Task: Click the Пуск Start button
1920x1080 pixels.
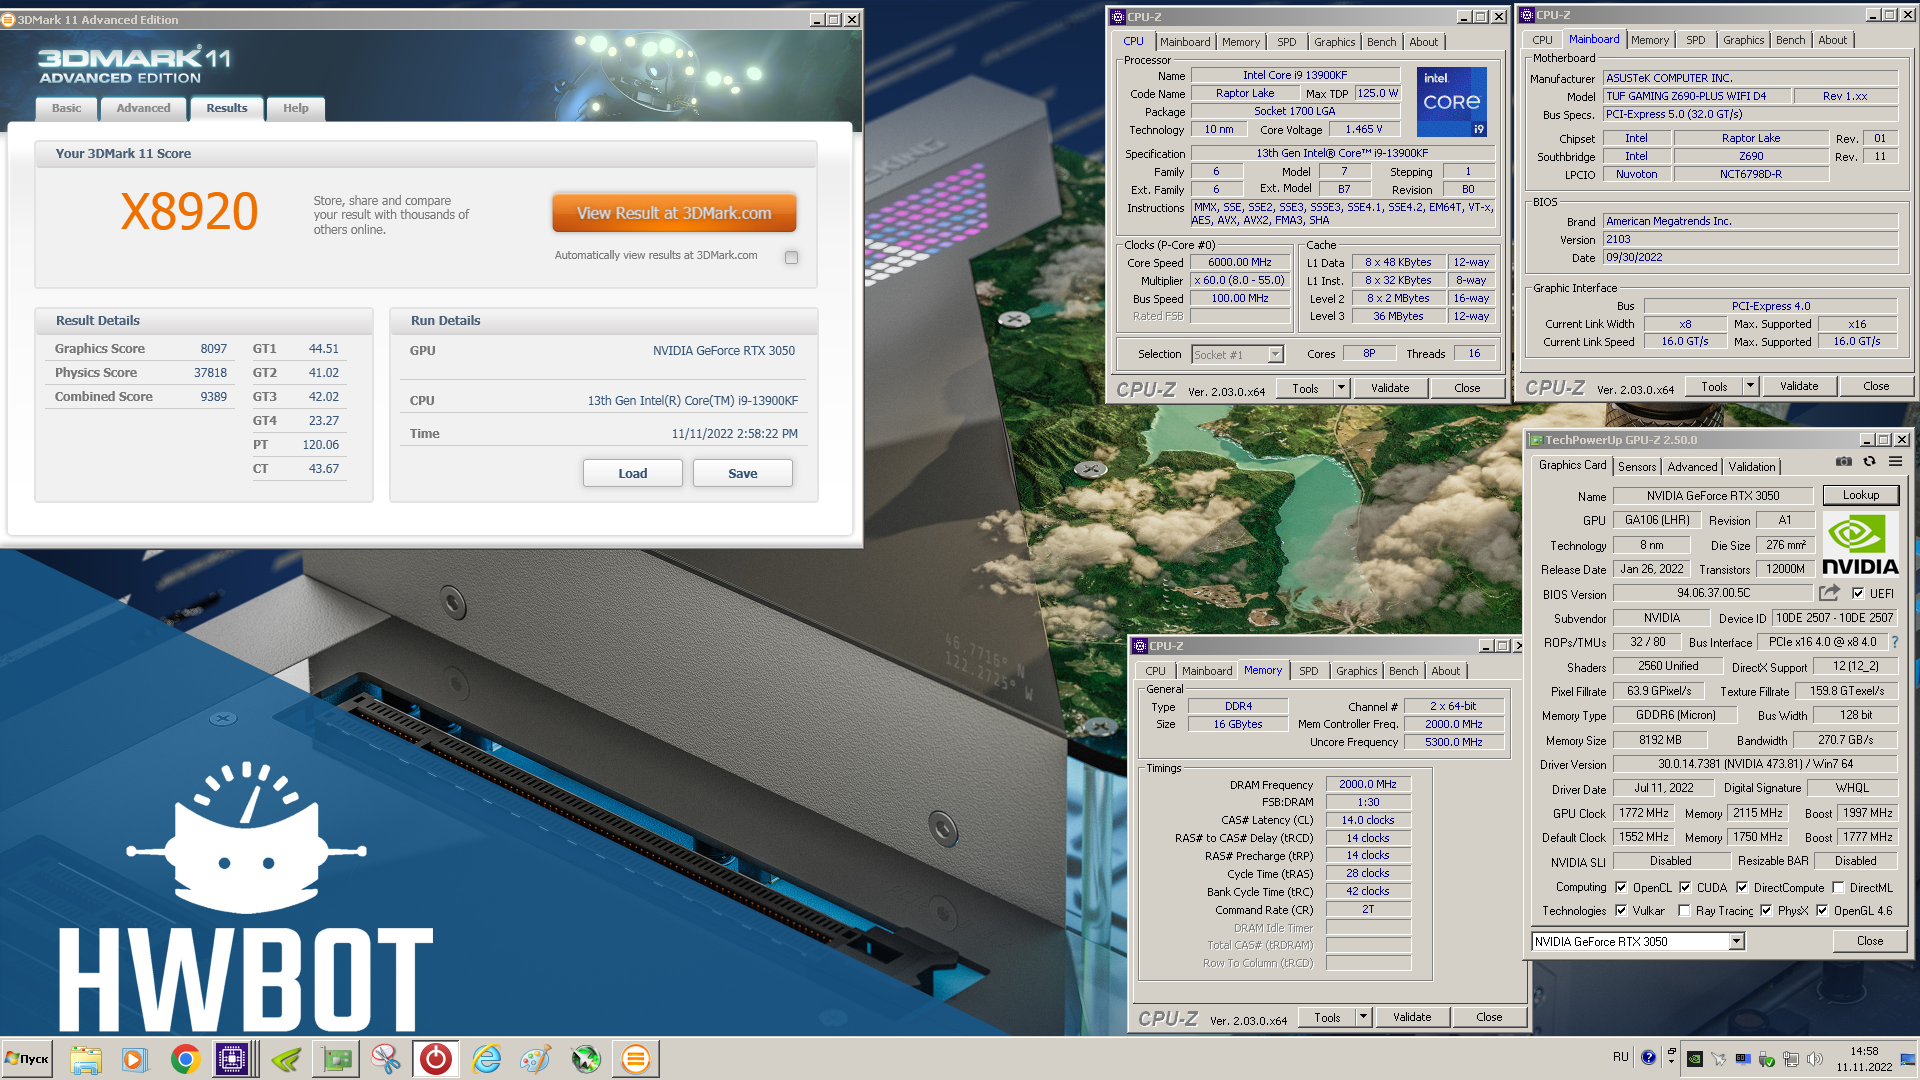Action: 27,1059
